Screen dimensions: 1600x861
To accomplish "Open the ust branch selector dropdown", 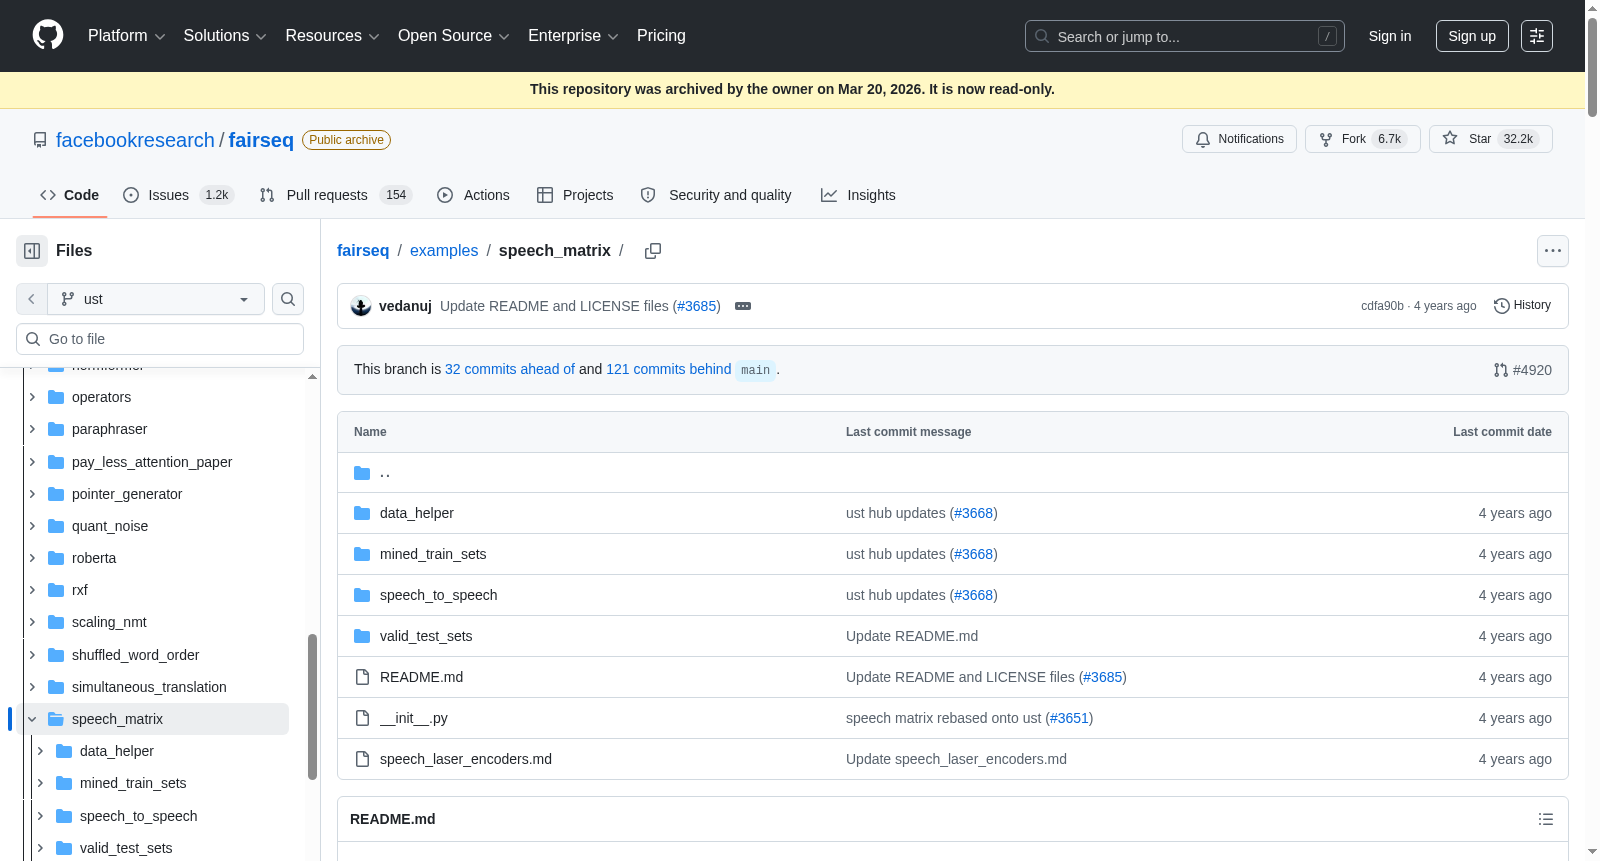I will pyautogui.click(x=156, y=299).
